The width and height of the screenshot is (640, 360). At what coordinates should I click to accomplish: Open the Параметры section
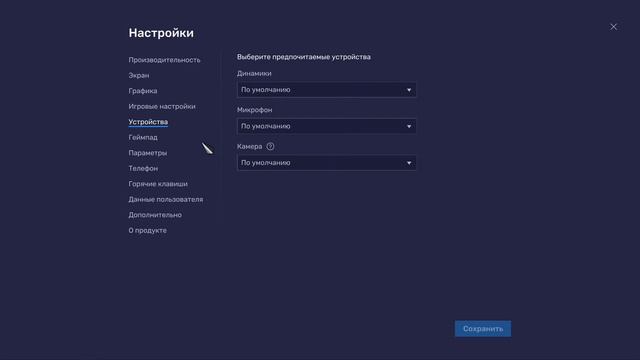148,153
